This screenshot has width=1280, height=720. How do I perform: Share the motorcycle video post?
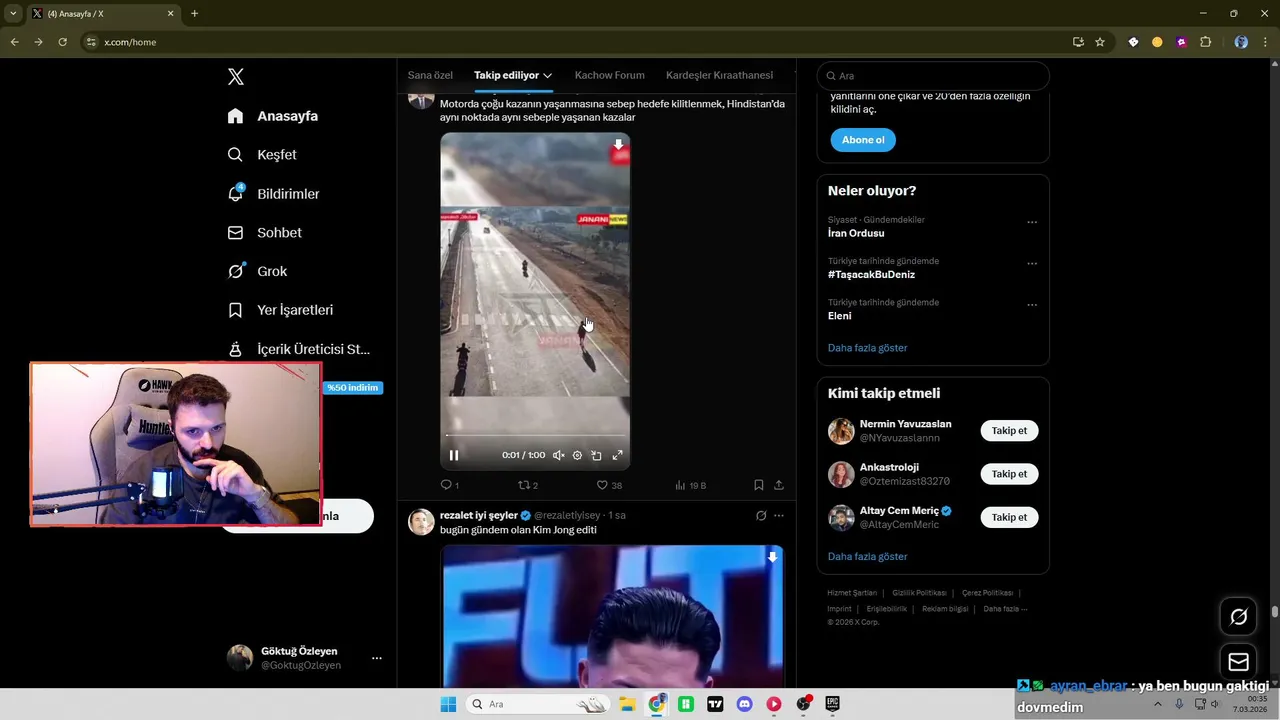click(x=778, y=485)
